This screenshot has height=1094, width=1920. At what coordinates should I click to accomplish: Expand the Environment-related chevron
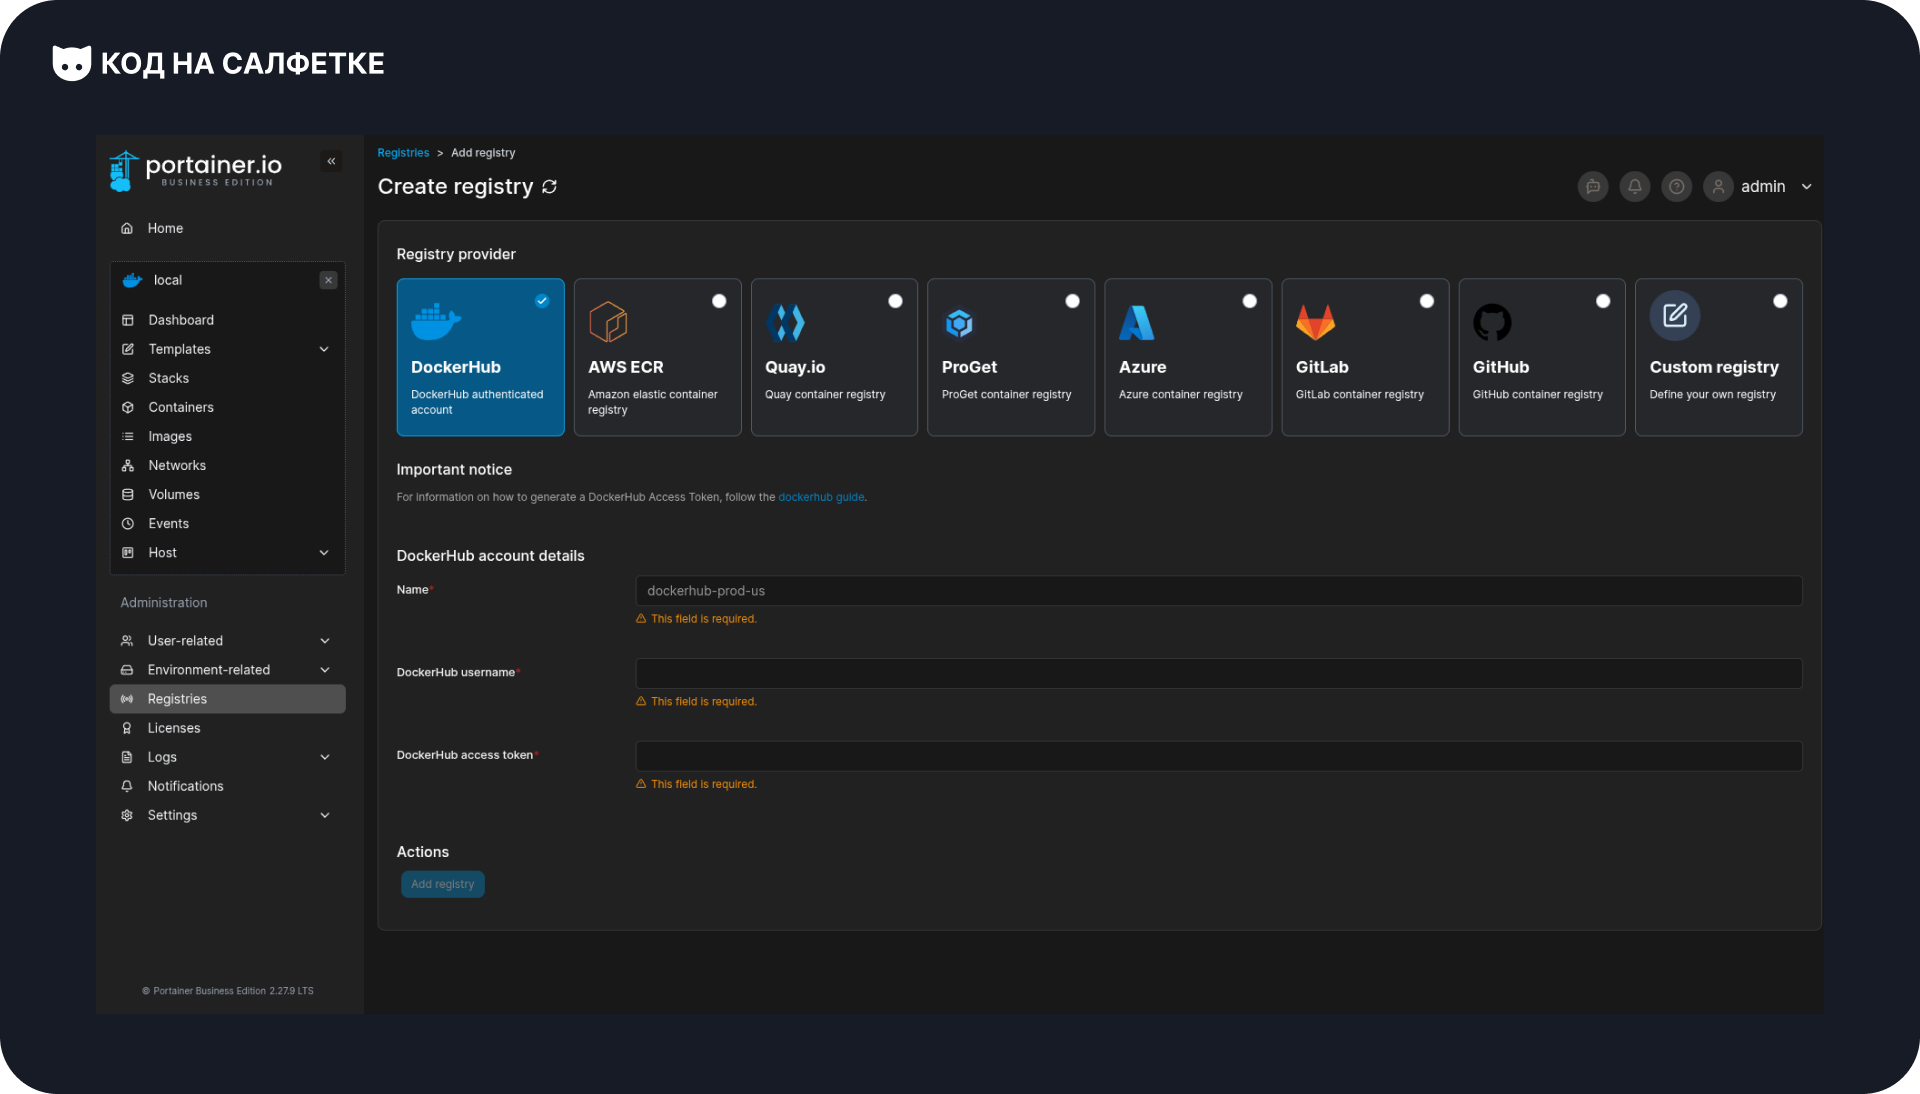tap(325, 670)
